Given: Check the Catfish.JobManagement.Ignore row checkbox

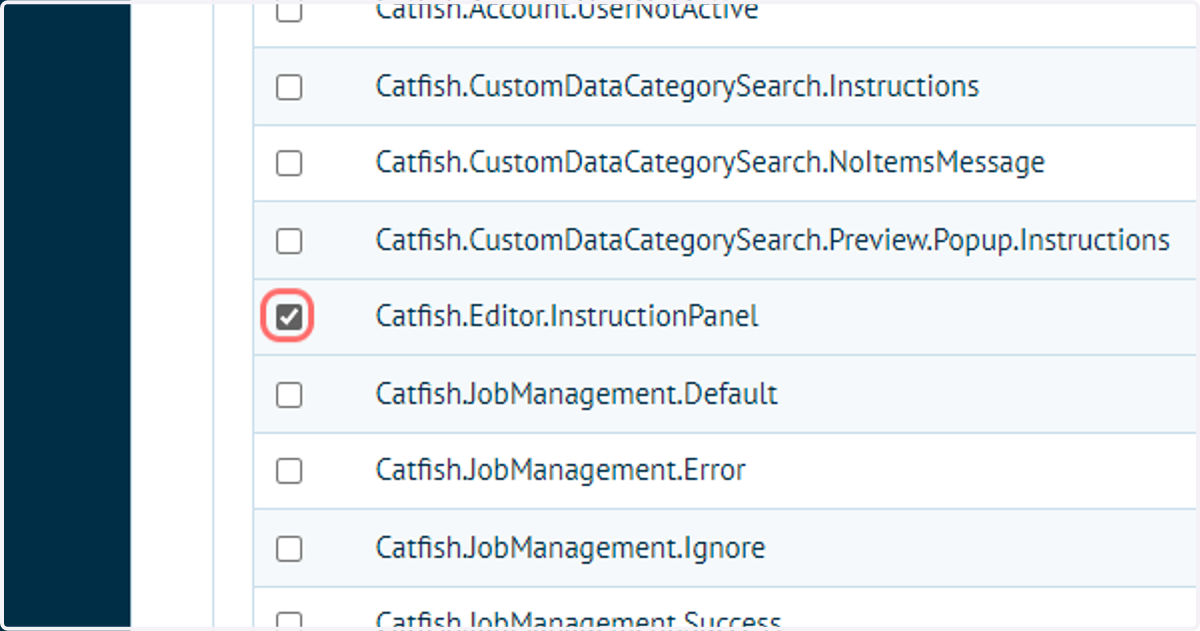Looking at the screenshot, I should 289,548.
